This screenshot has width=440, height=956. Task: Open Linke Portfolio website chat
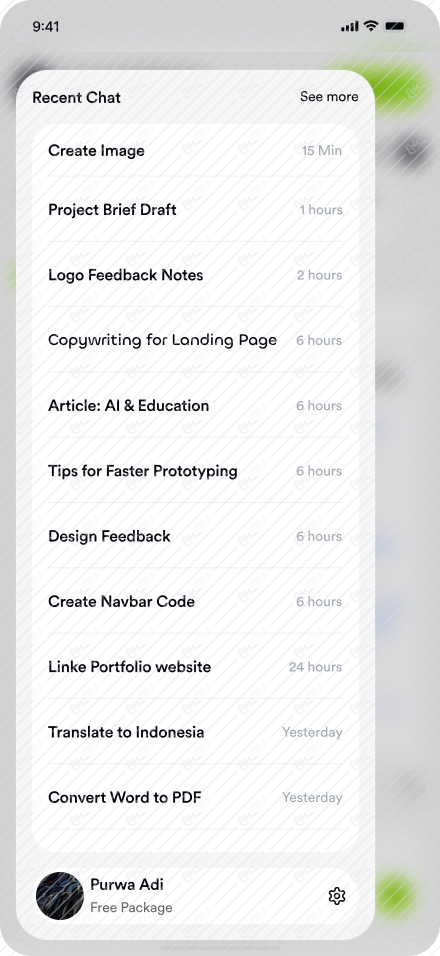(x=195, y=667)
